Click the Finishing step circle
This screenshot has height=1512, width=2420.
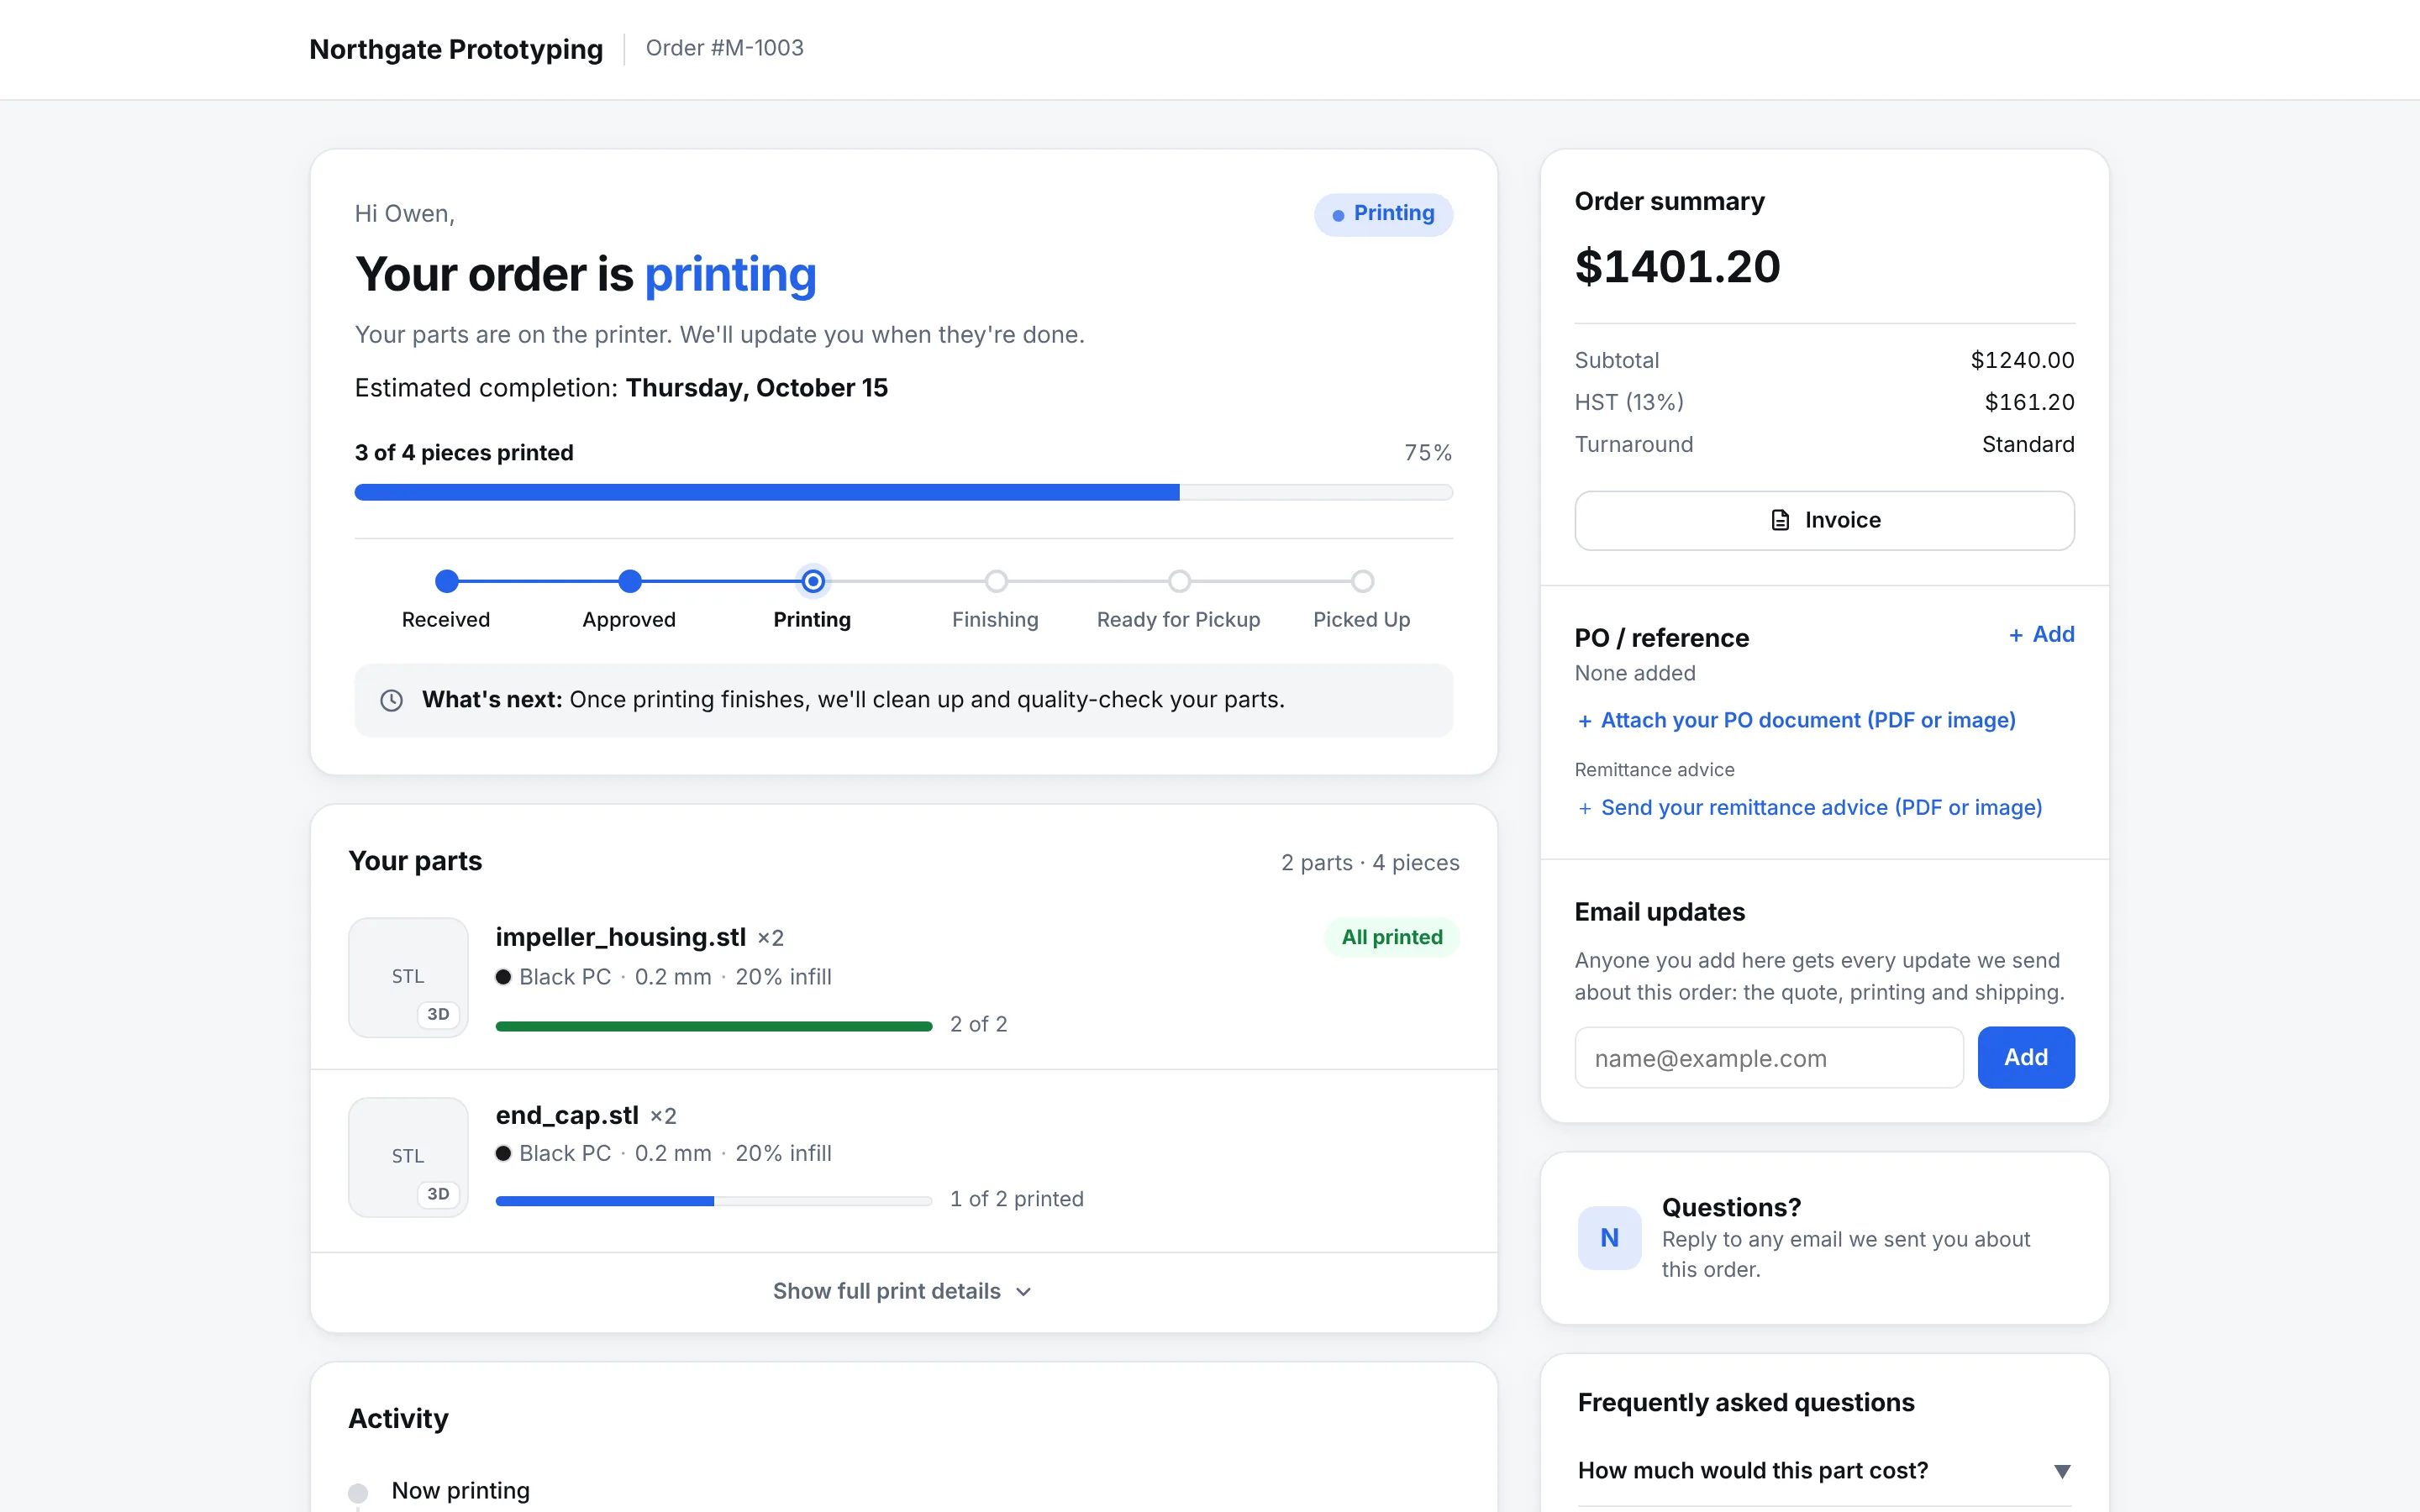coord(996,581)
